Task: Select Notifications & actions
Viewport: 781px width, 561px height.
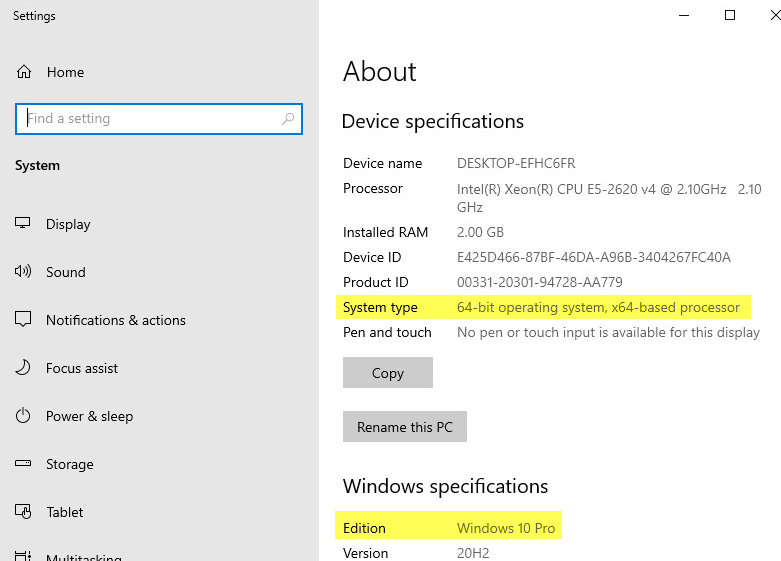Action: (116, 320)
